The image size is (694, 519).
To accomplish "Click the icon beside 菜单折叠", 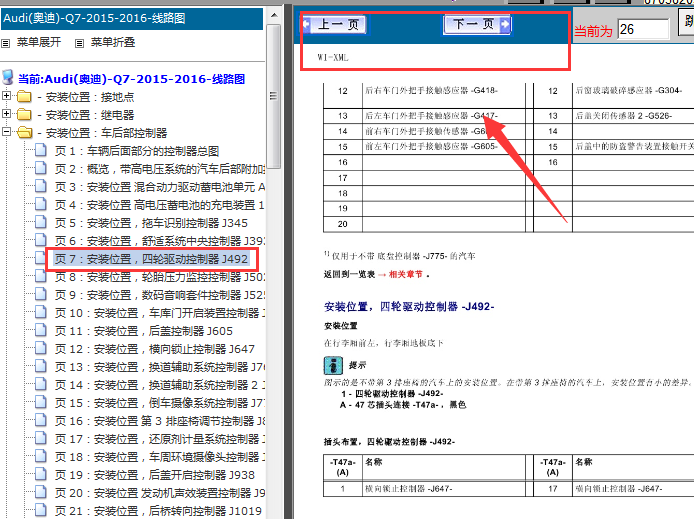I will [79, 43].
